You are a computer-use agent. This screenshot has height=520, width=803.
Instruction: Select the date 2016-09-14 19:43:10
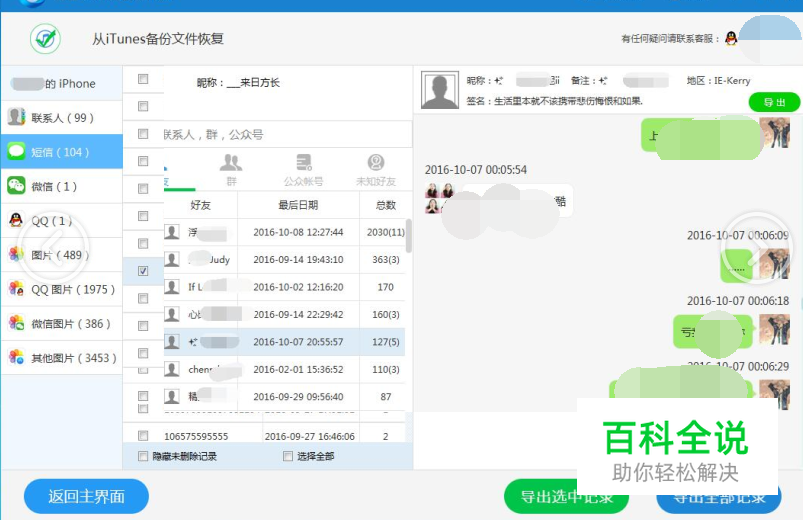[298, 259]
